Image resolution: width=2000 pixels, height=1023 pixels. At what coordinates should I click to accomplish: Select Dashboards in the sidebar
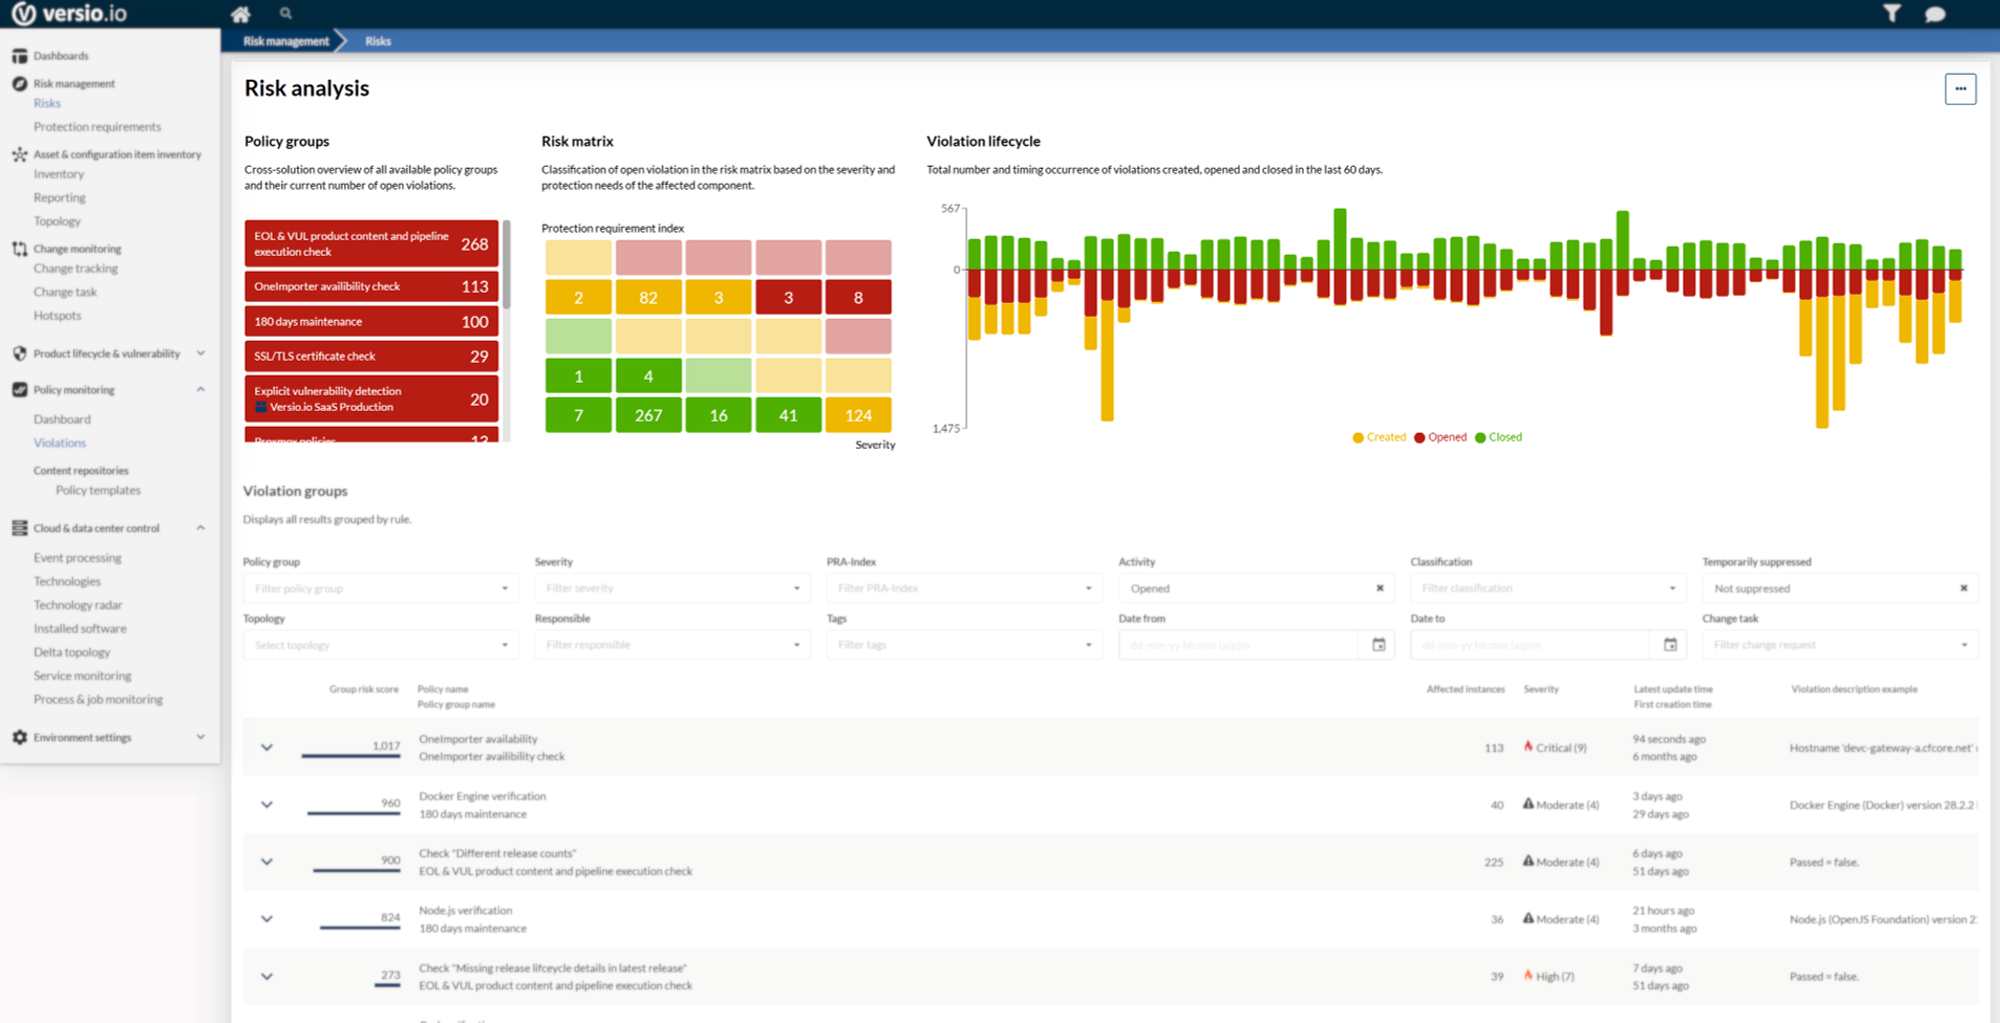61,56
